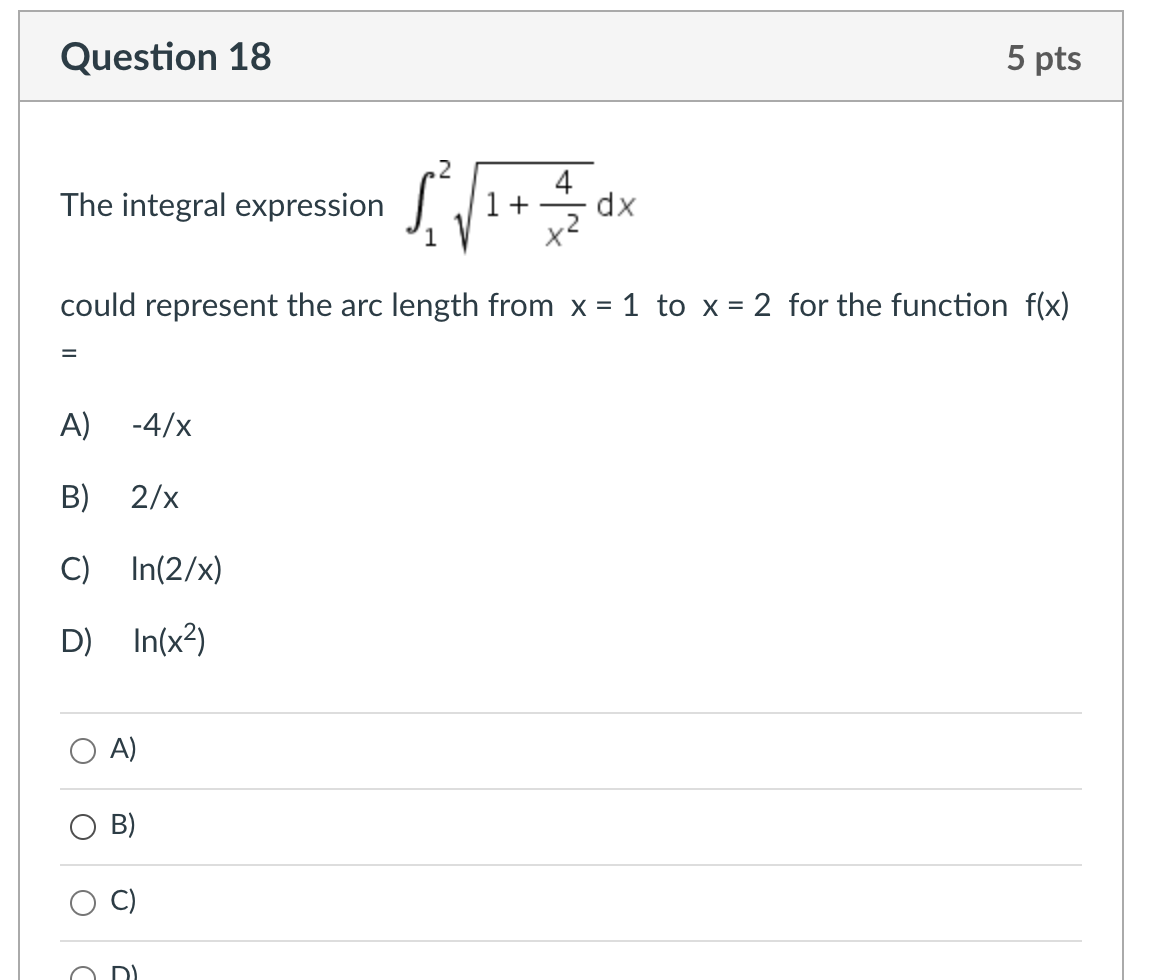This screenshot has width=1152, height=980.
Task: Click the Question 18 heading
Action: (x=166, y=58)
